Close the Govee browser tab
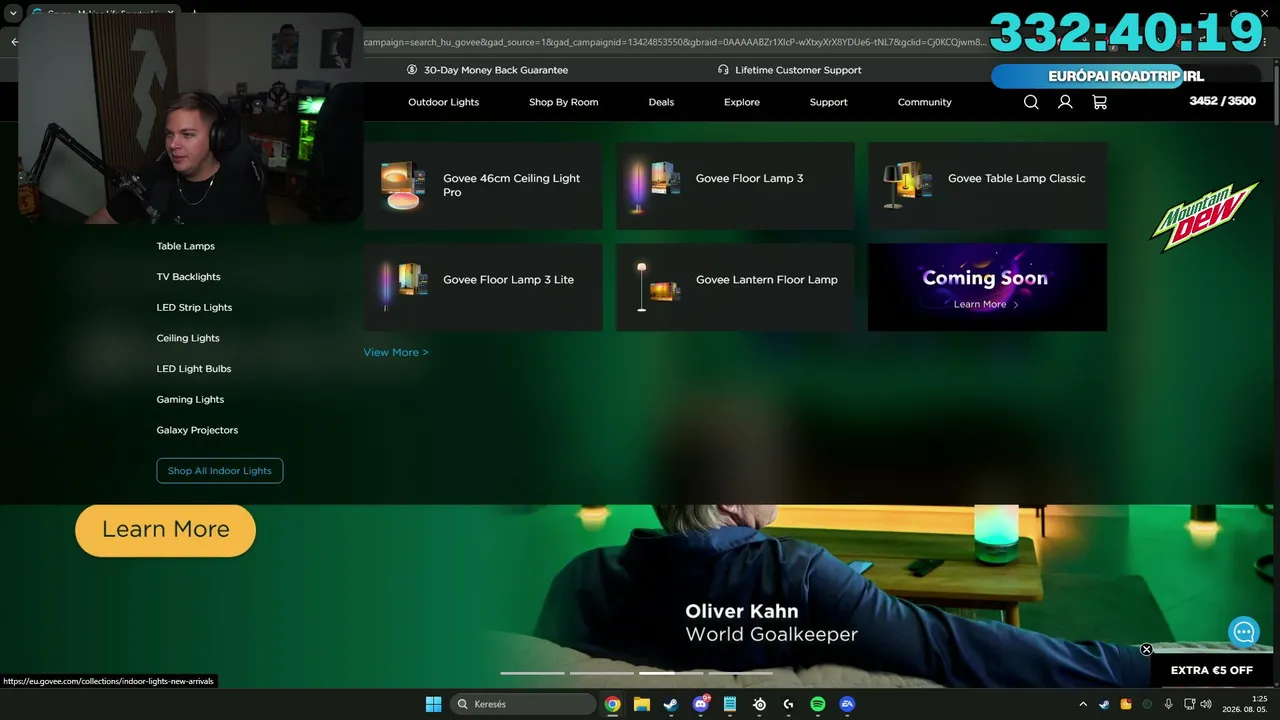The image size is (1280, 720). point(171,13)
